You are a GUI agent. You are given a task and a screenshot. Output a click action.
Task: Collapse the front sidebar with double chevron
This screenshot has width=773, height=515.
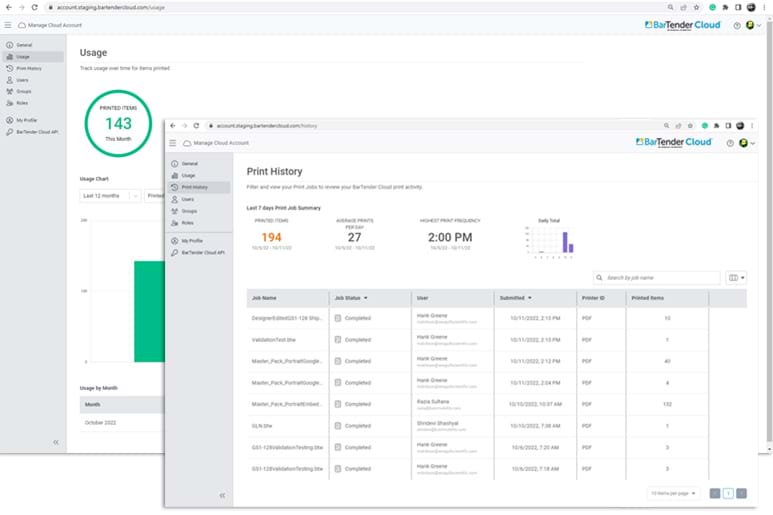(x=222, y=495)
